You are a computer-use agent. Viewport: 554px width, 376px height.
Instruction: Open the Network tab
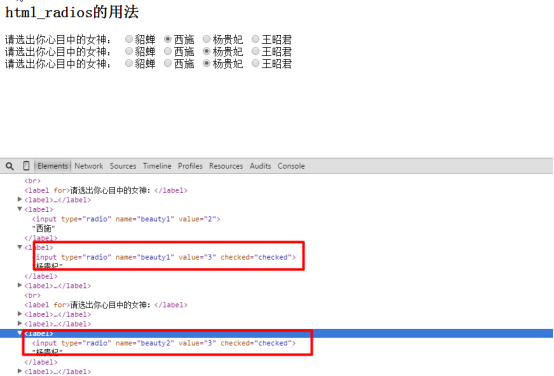click(x=89, y=166)
